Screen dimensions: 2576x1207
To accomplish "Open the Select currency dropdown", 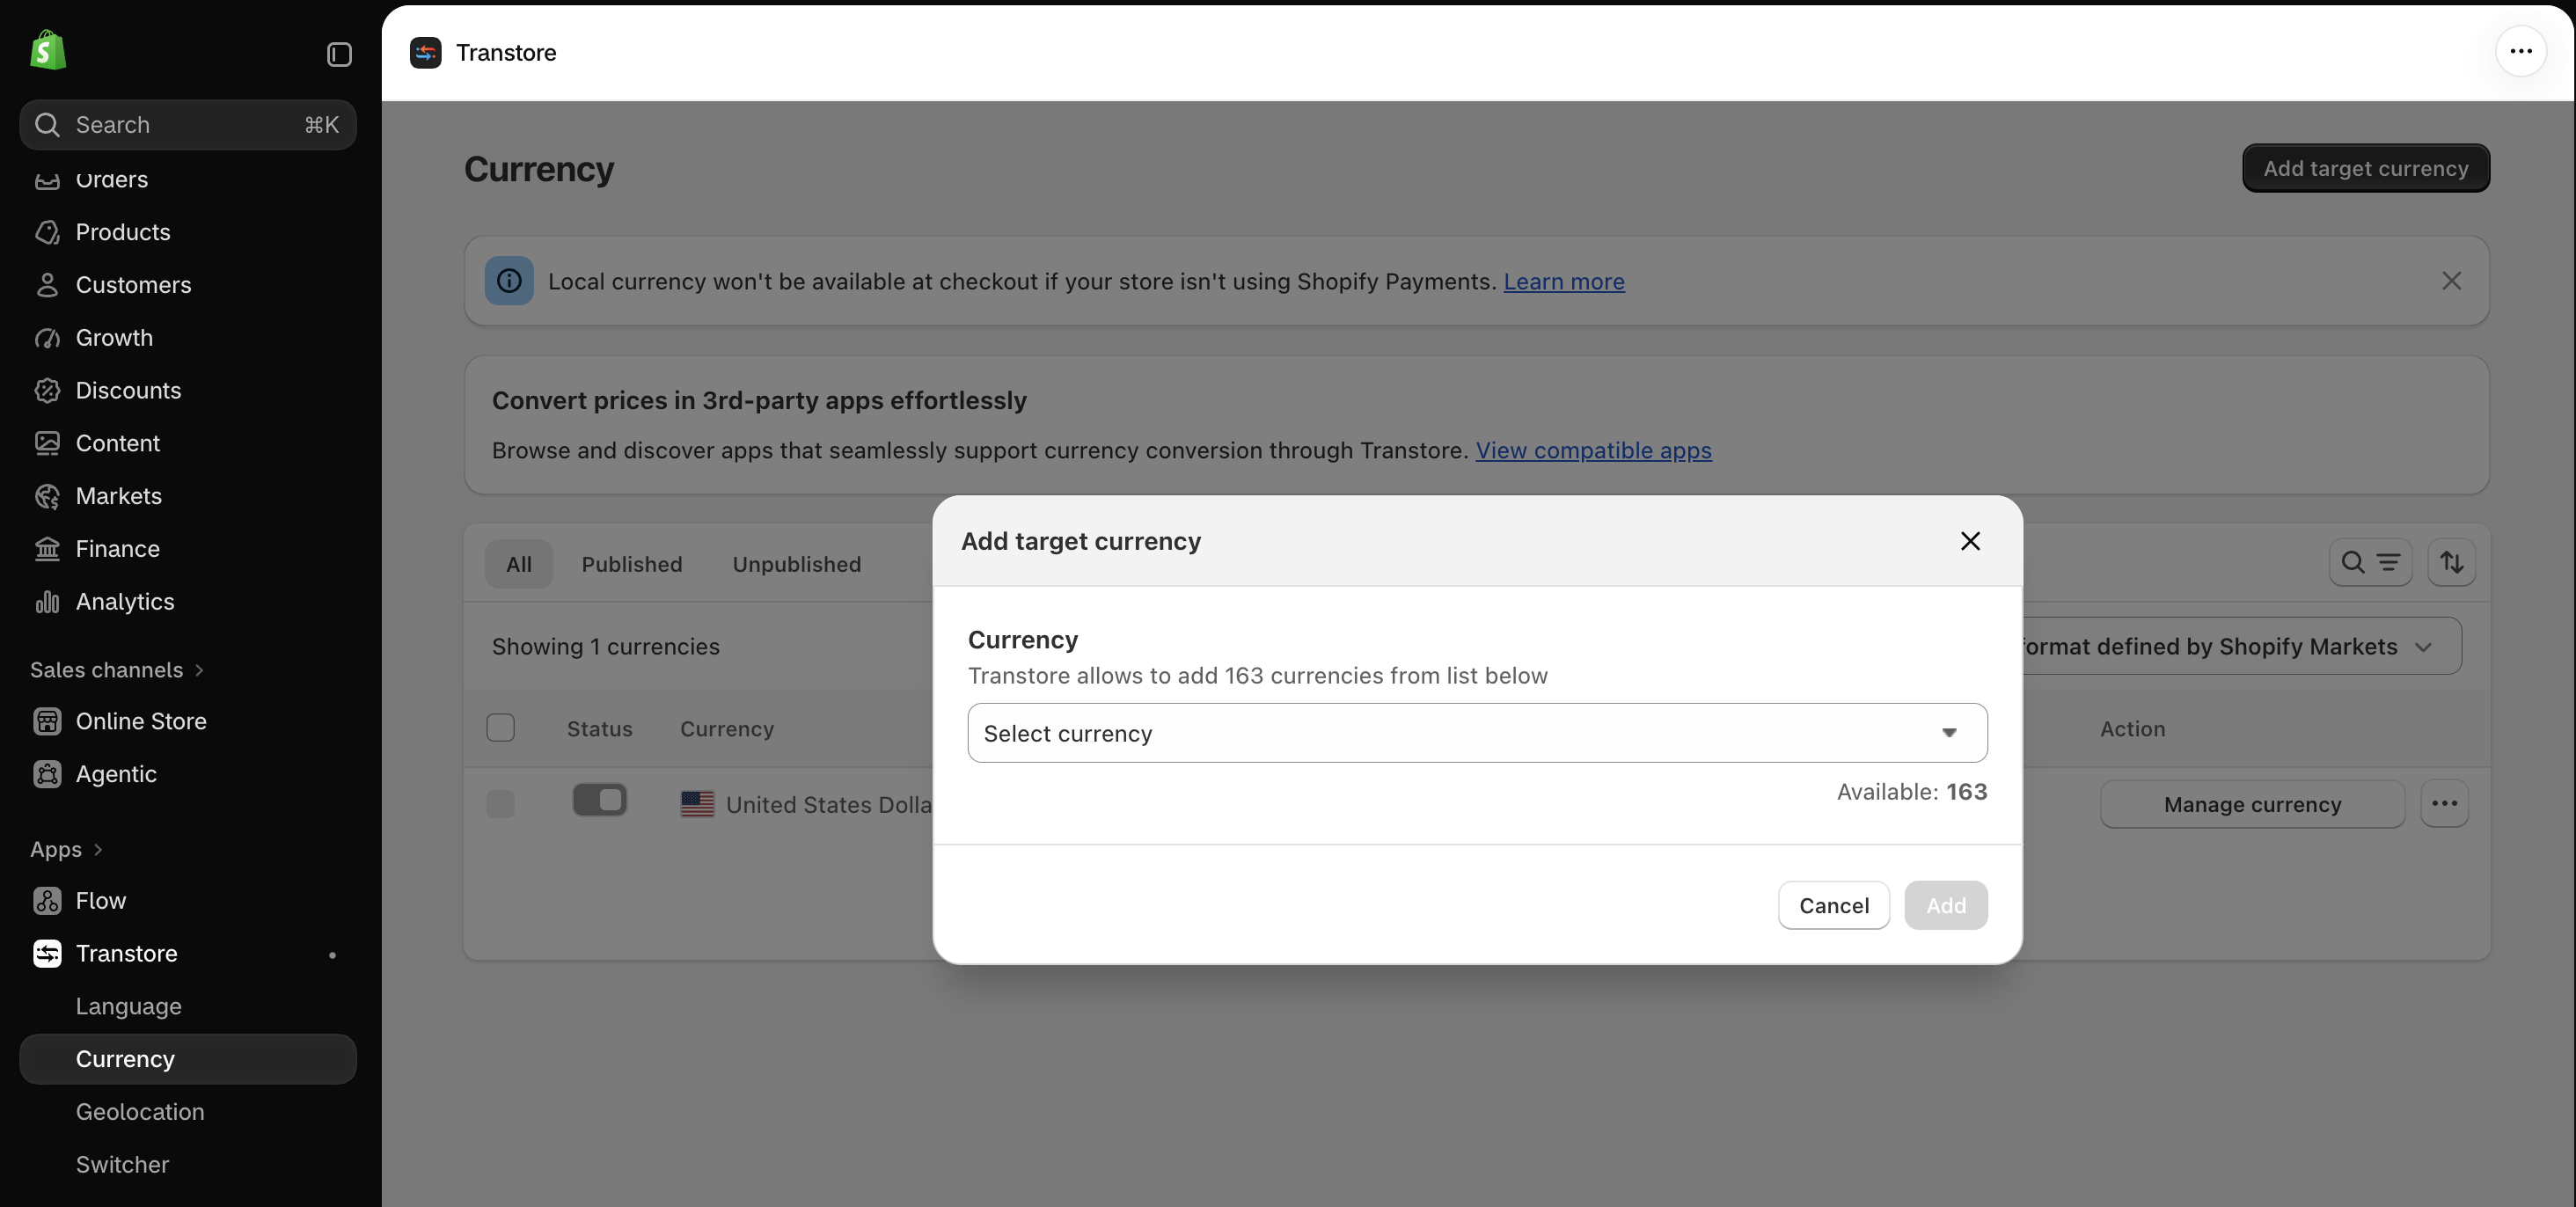I will pyautogui.click(x=1477, y=733).
